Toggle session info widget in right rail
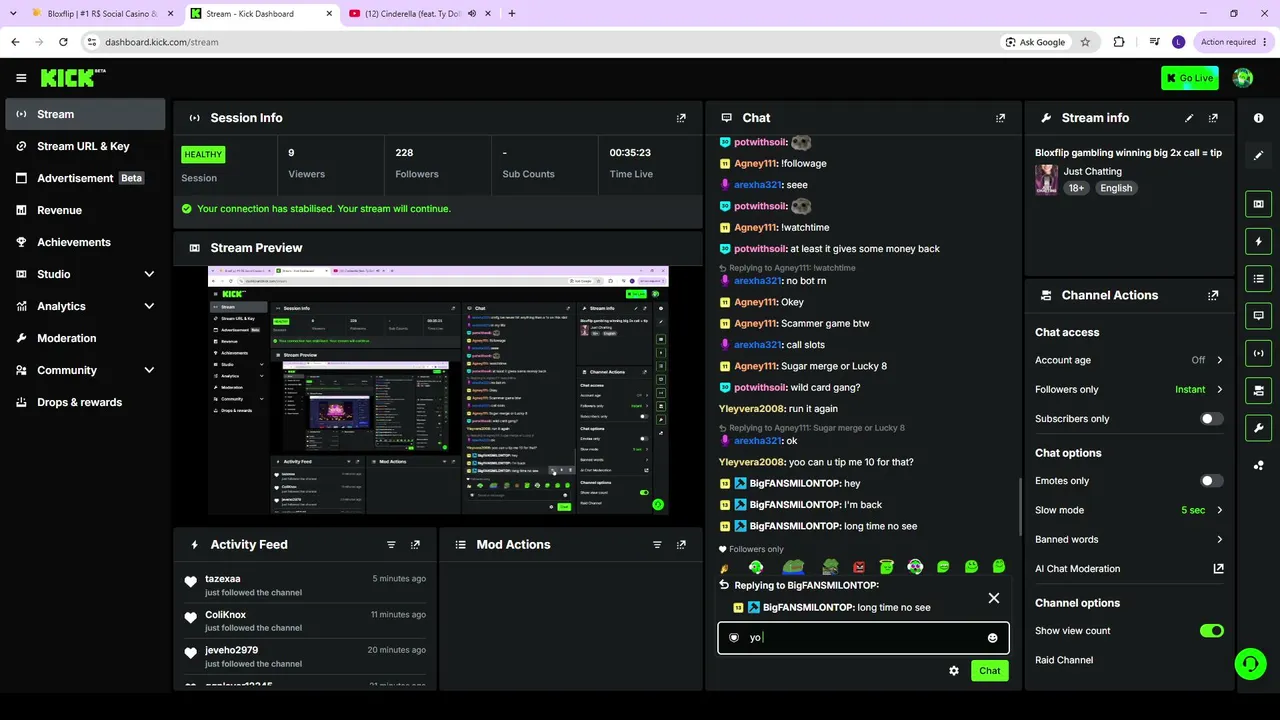The width and height of the screenshot is (1280, 720). point(1258,353)
